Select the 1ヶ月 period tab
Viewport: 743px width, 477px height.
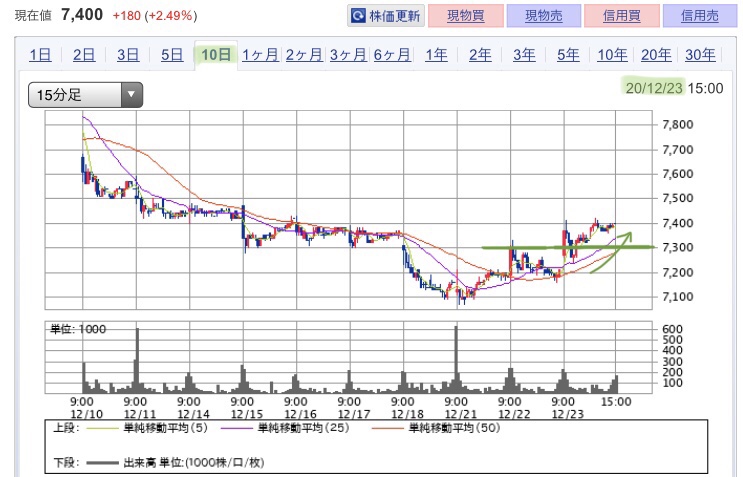click(x=260, y=55)
